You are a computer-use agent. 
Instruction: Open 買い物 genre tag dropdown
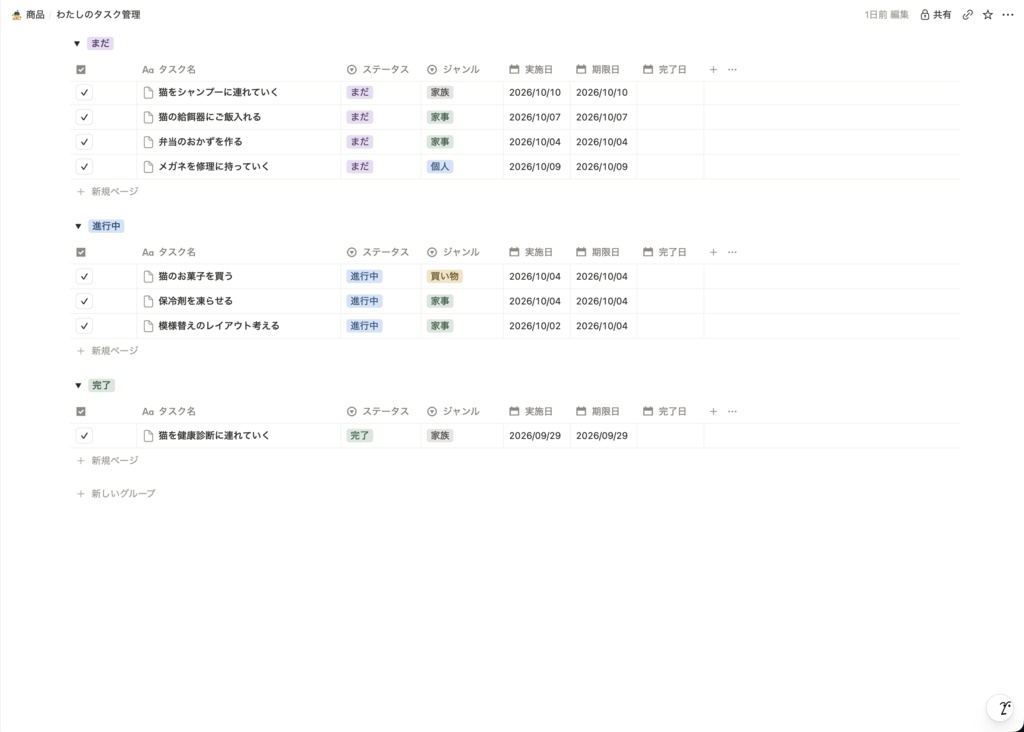pyautogui.click(x=445, y=277)
